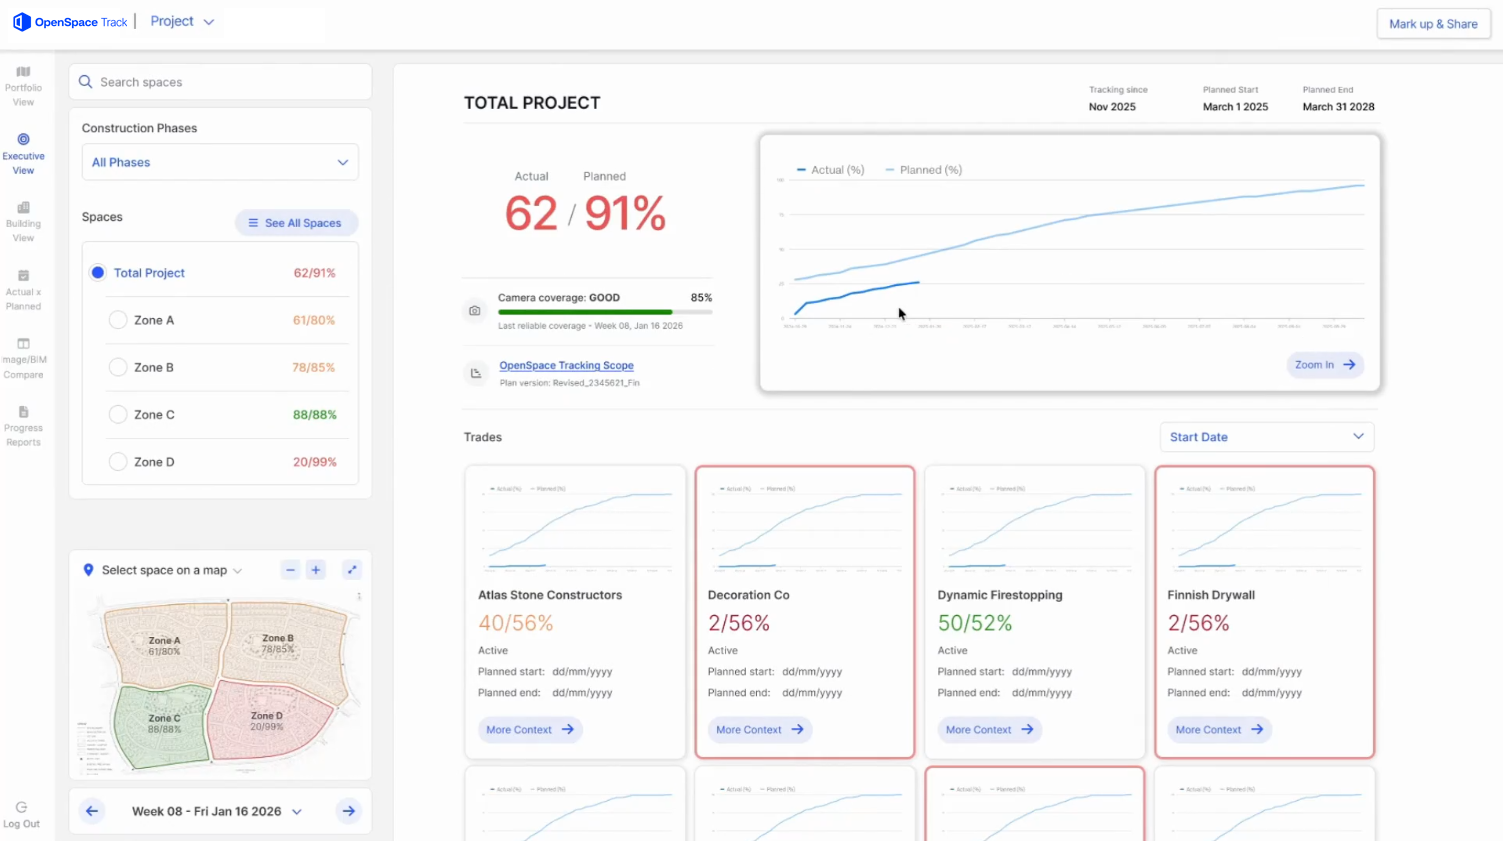The width and height of the screenshot is (1503, 841).
Task: Click the Planned (%) chart legend entry
Action: click(x=923, y=170)
